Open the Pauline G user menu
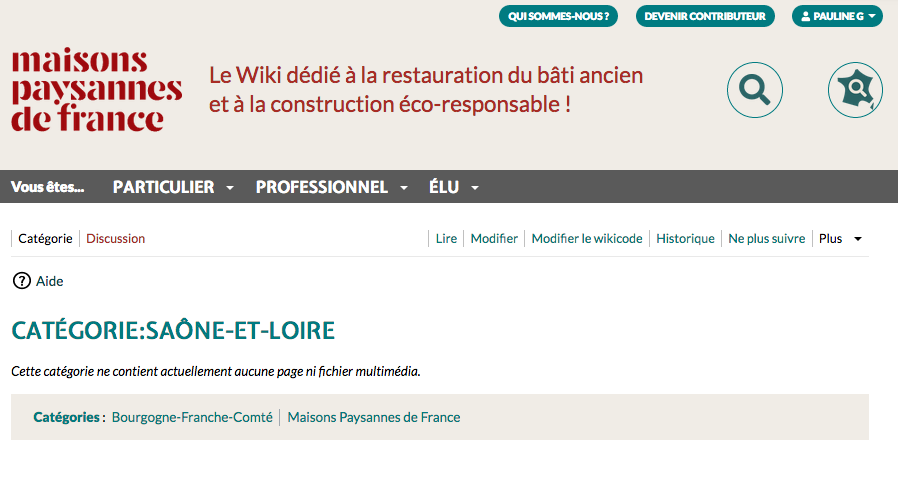898x489 pixels. [837, 16]
